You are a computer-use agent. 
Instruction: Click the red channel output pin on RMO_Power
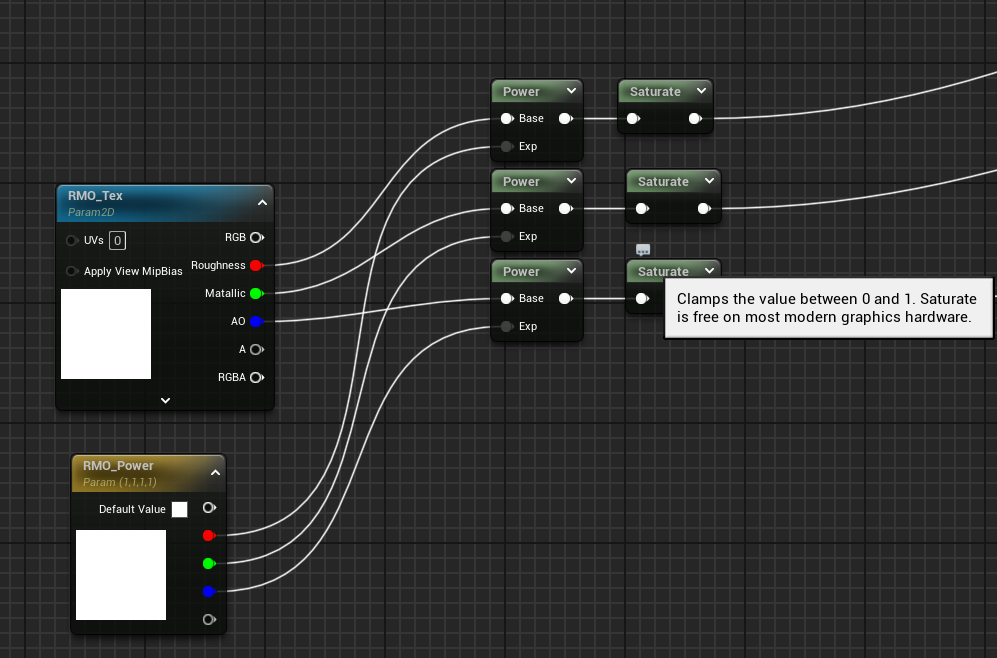click(209, 536)
